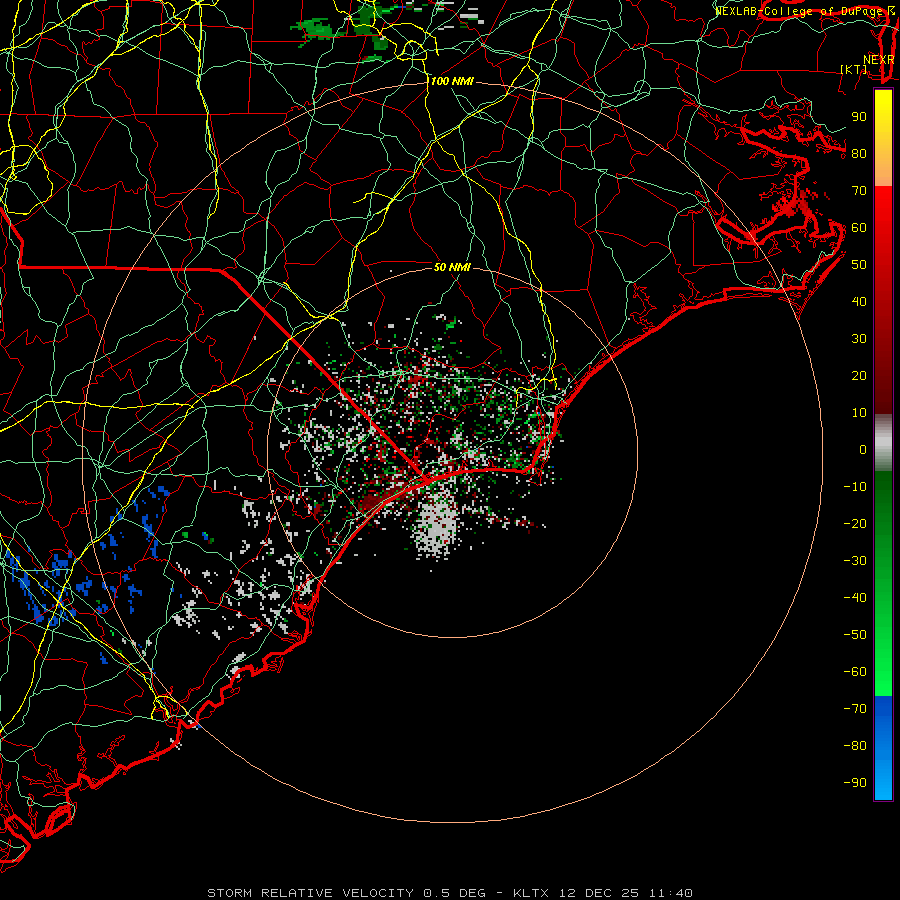Click the 100 NMI range ring label
The image size is (900, 900).
coord(452,82)
